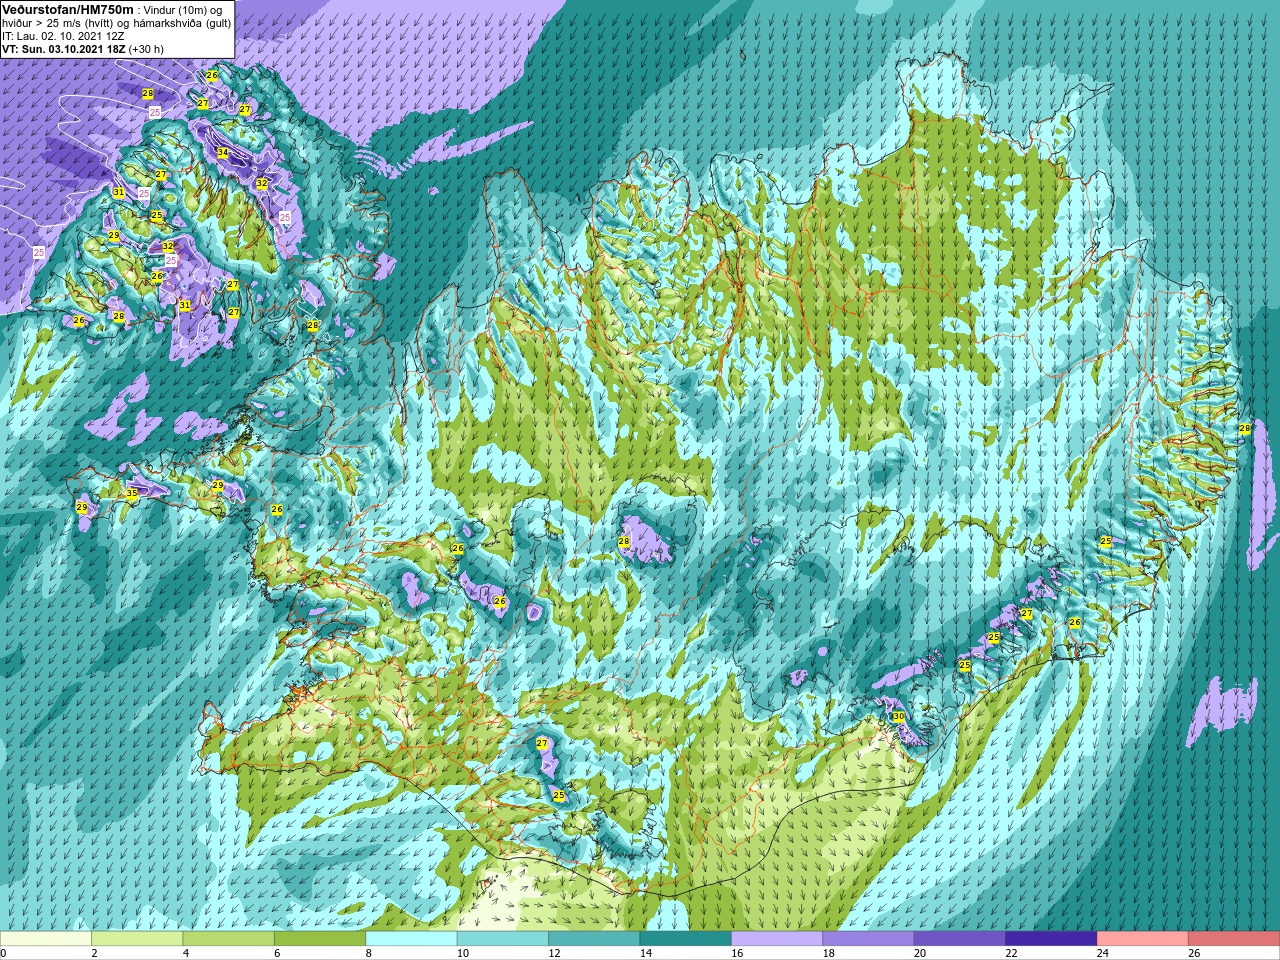Select the olive green 6–8 legend swatch
This screenshot has width=1280, height=960.
click(x=320, y=939)
